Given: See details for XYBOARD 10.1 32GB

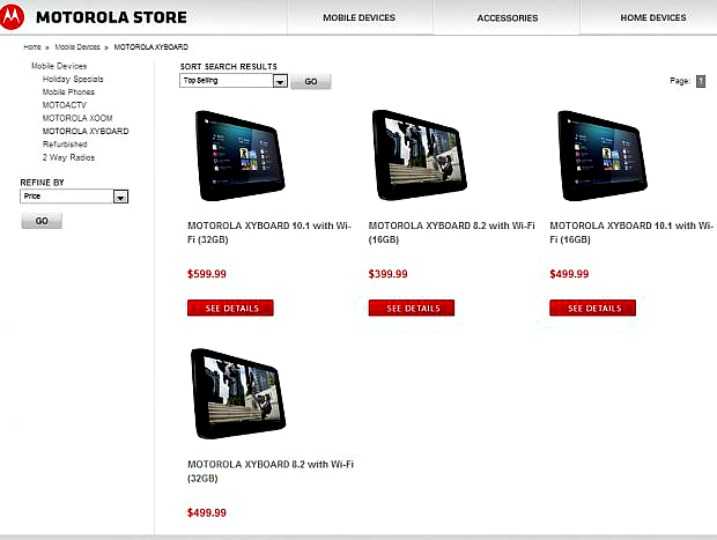Looking at the screenshot, I should point(230,308).
